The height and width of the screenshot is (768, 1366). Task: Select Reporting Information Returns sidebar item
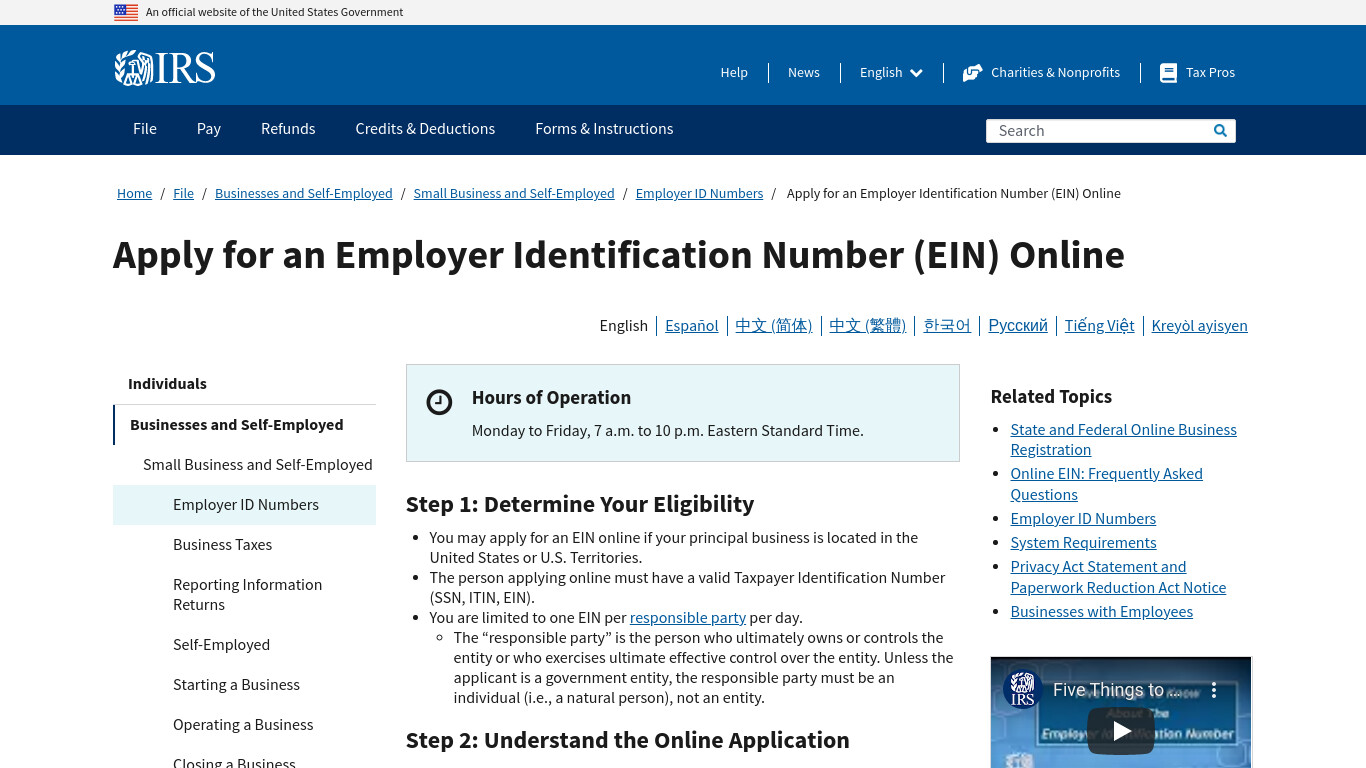pos(244,595)
